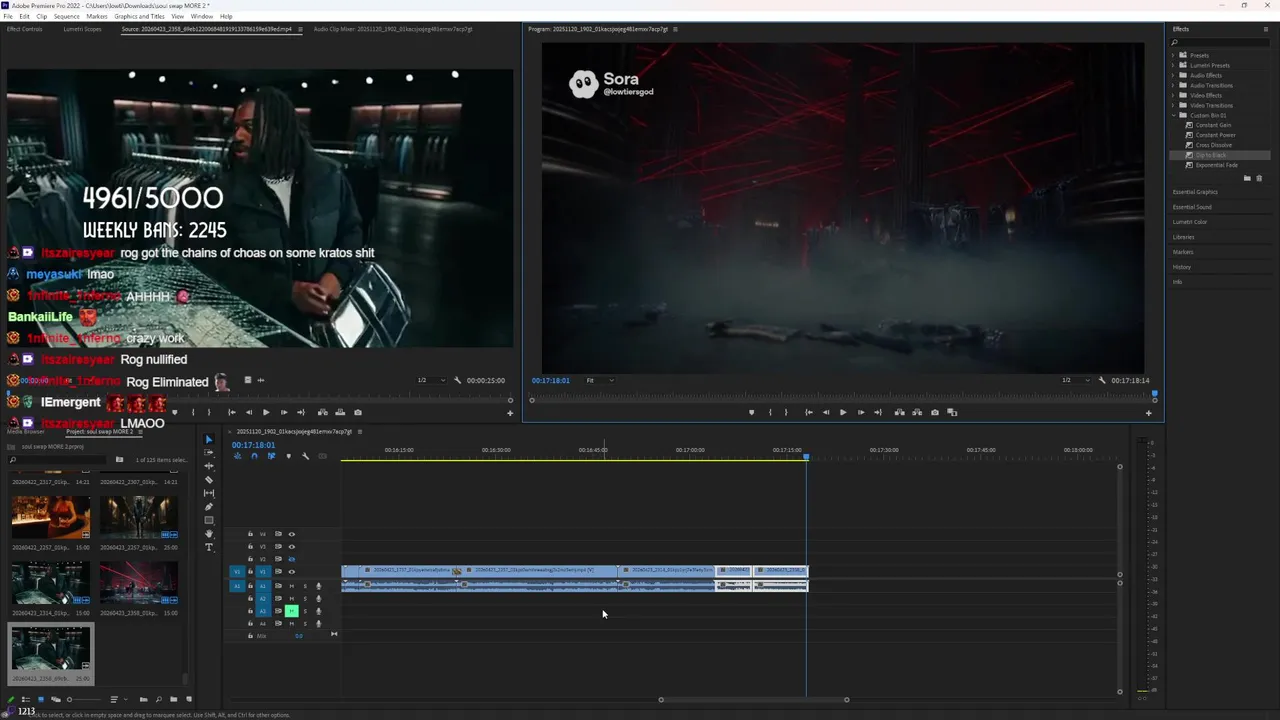Select the Ripple Edit tool
Screen dimensions: 1280x720
pos(209,466)
